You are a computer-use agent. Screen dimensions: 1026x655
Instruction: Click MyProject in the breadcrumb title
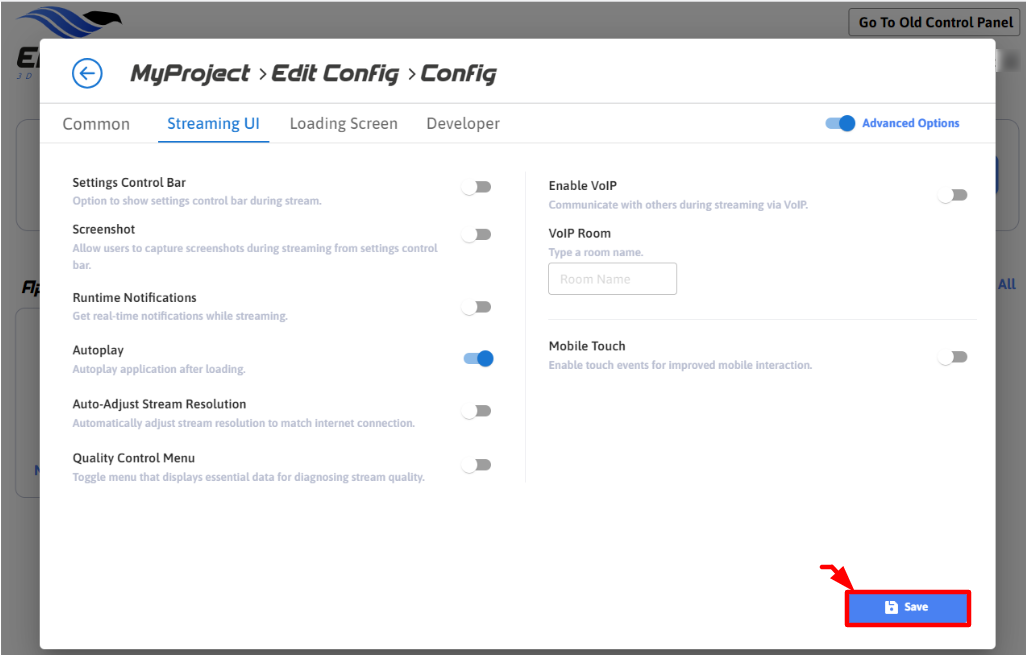(190, 73)
